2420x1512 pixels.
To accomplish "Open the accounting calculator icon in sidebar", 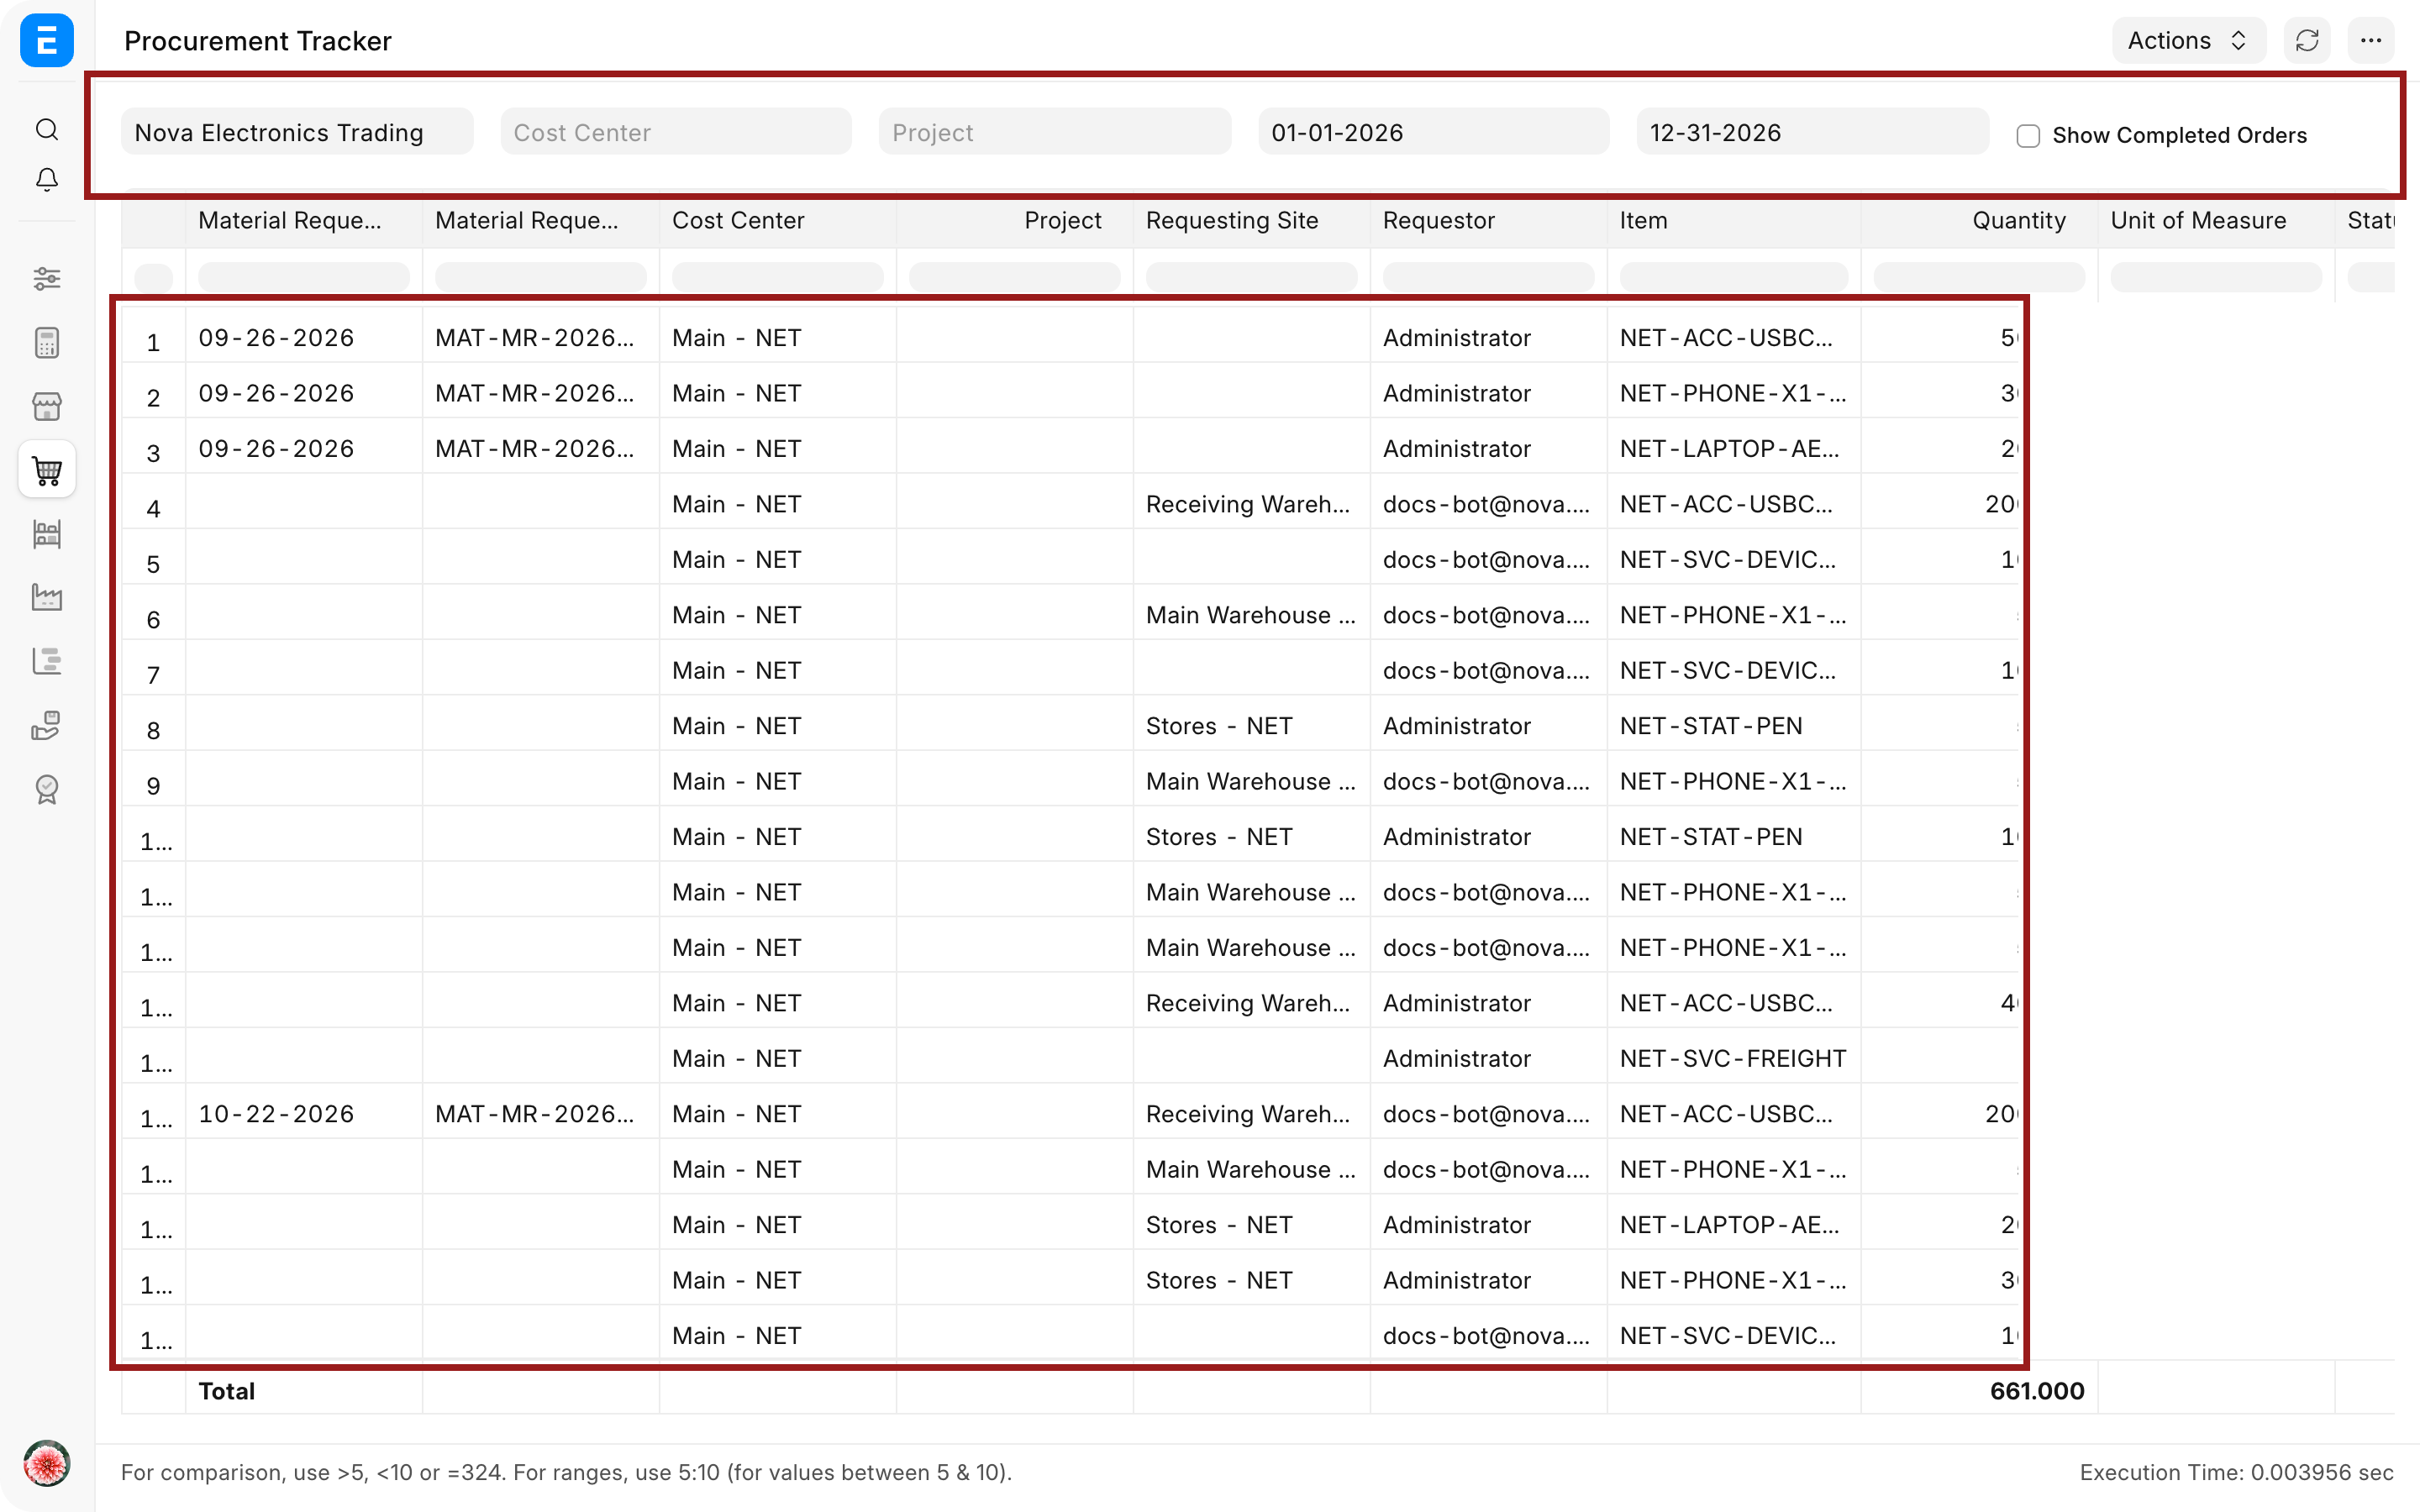I will (x=47, y=343).
